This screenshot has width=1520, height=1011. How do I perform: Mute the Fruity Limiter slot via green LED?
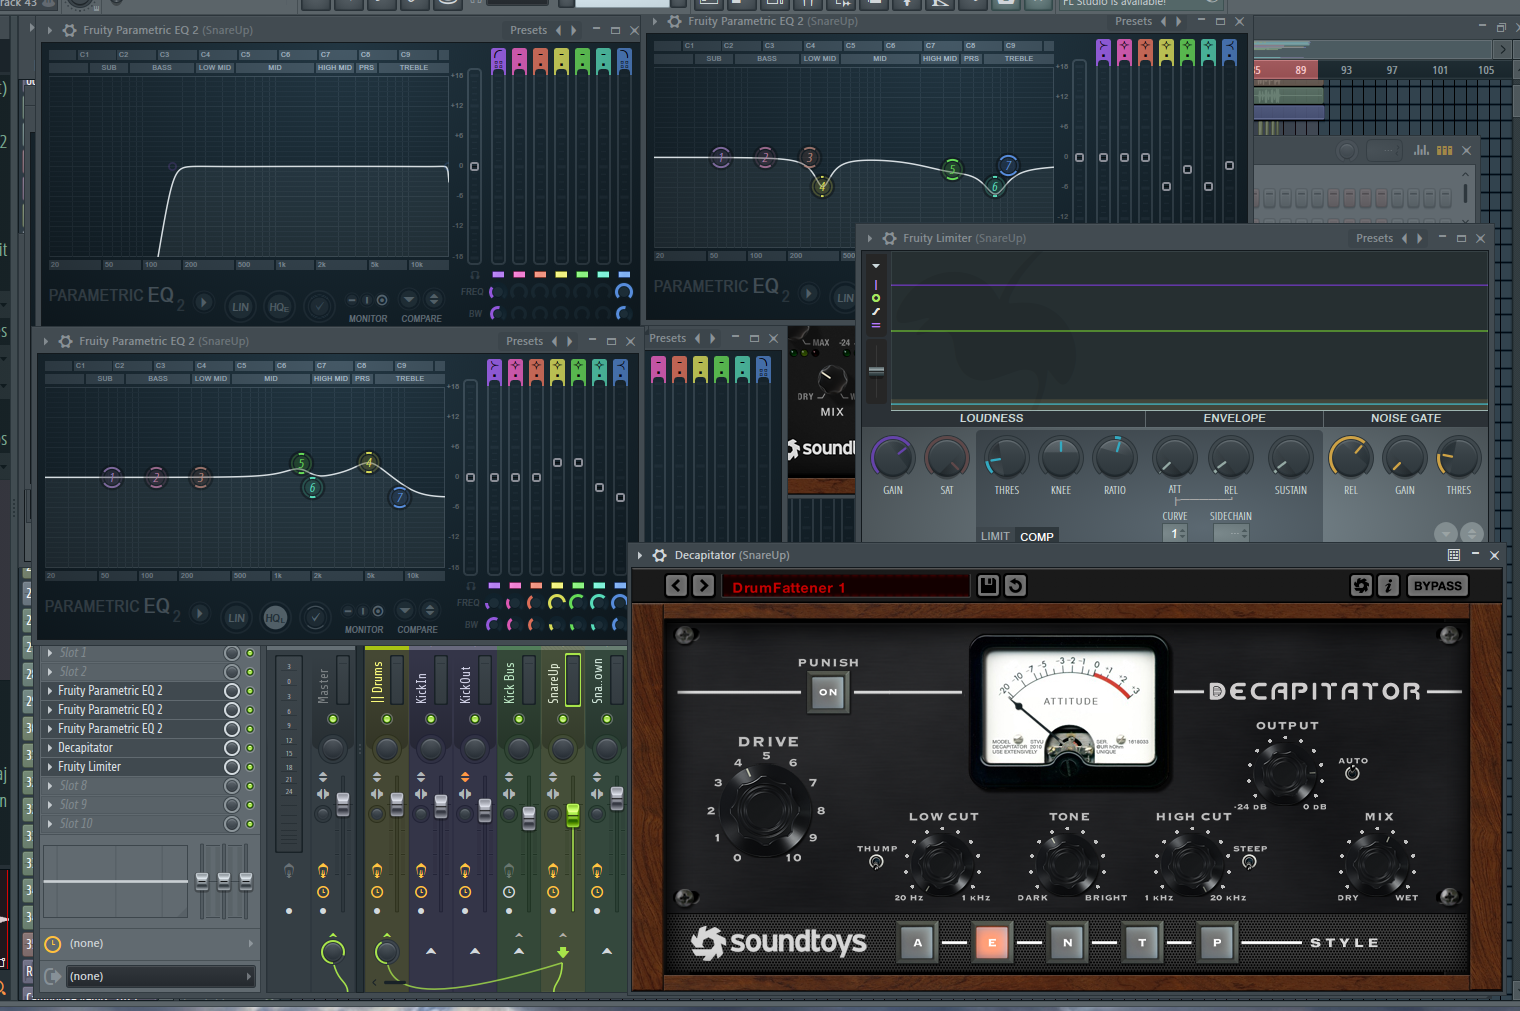point(250,767)
